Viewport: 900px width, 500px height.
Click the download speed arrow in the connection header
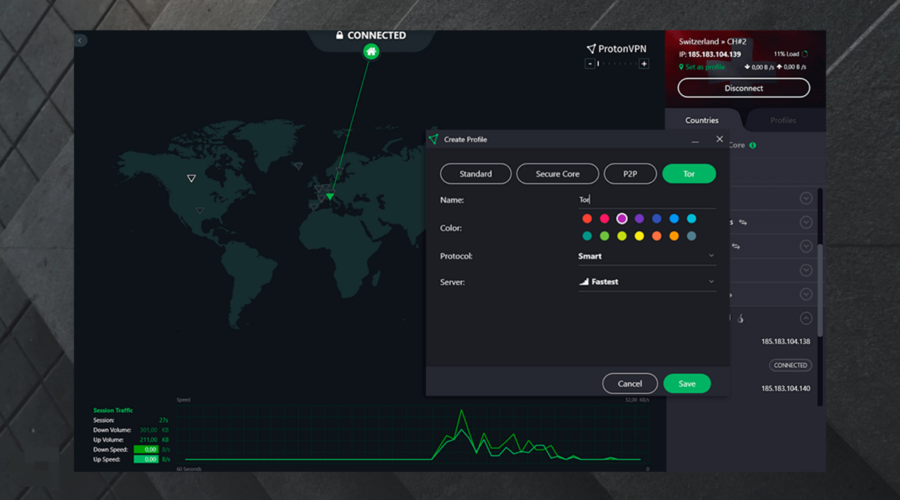[747, 67]
